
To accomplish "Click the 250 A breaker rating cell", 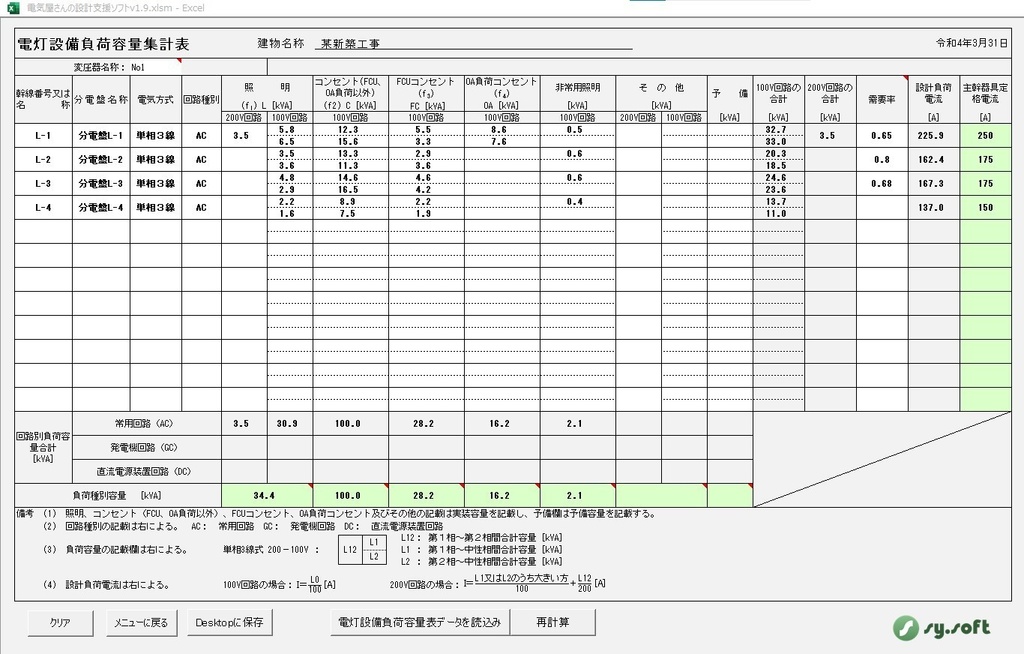I will (x=984, y=135).
